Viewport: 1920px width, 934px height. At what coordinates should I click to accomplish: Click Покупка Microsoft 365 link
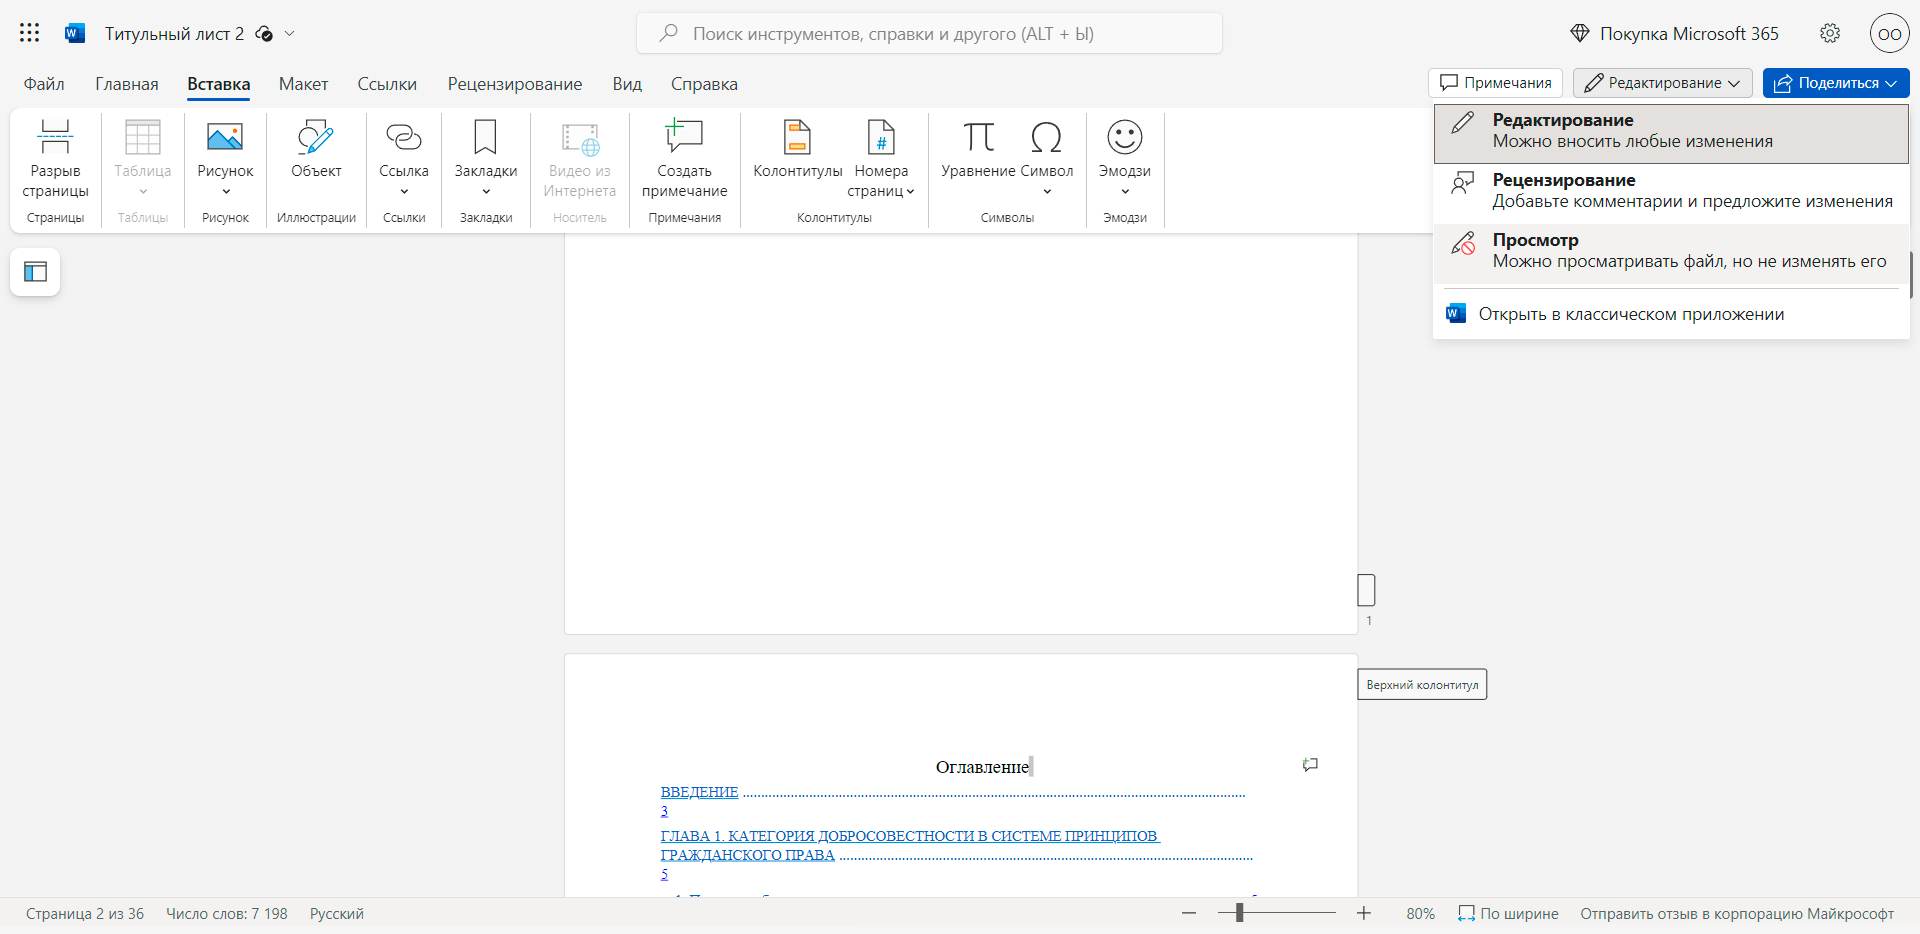(x=1675, y=33)
